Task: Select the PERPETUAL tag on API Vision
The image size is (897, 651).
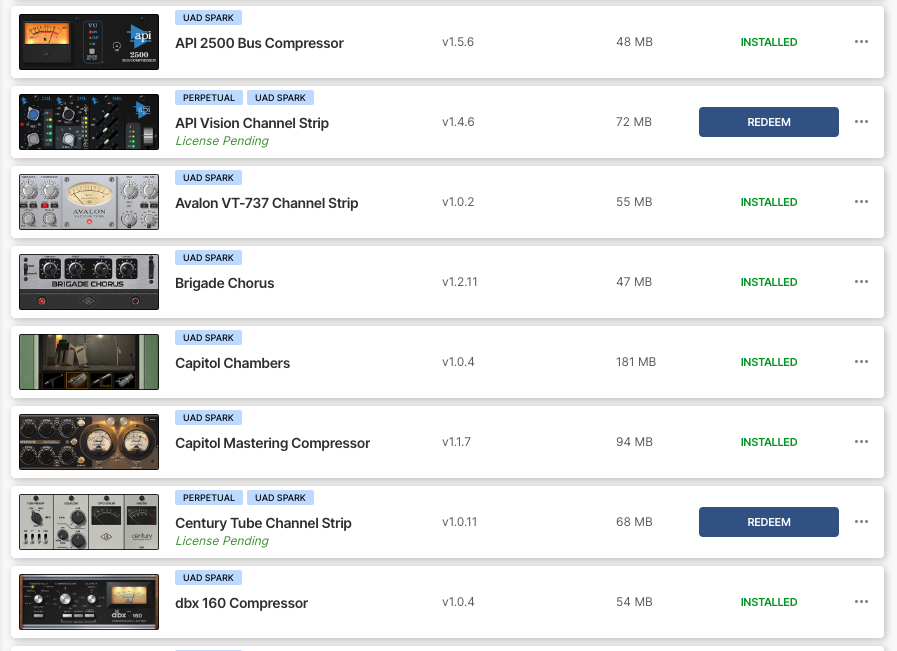Action: pos(209,98)
